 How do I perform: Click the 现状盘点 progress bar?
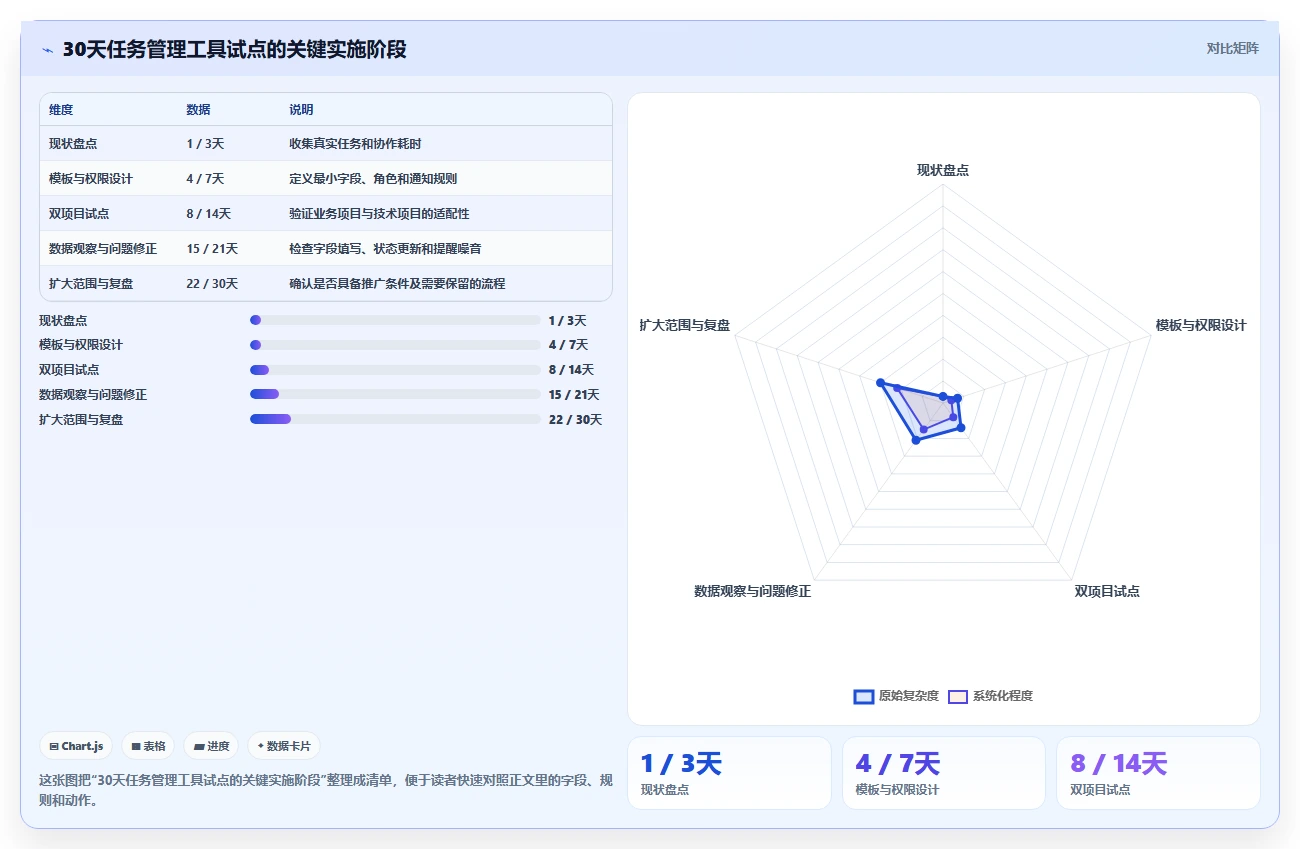(395, 320)
